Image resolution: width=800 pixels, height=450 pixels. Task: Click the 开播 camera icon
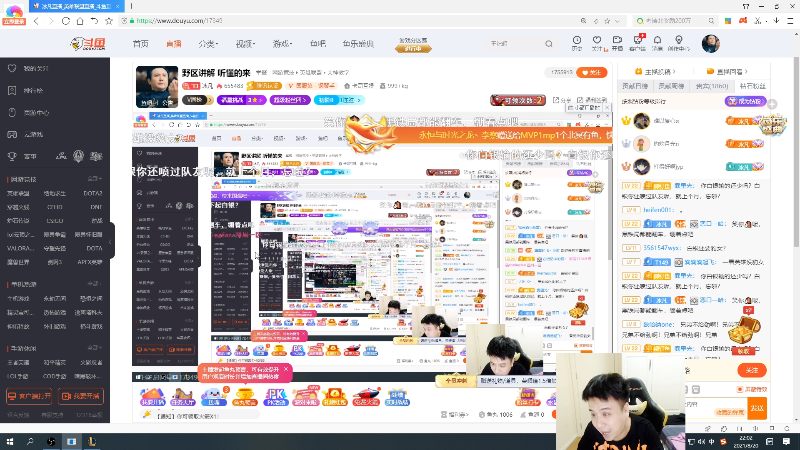coord(617,43)
